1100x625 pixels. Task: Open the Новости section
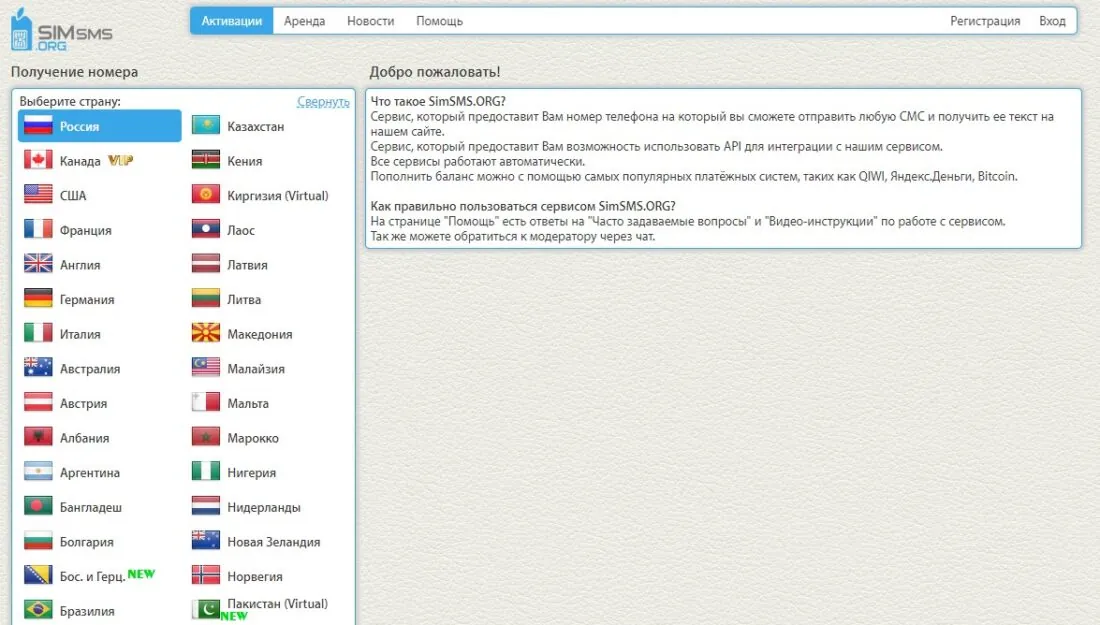click(x=370, y=20)
